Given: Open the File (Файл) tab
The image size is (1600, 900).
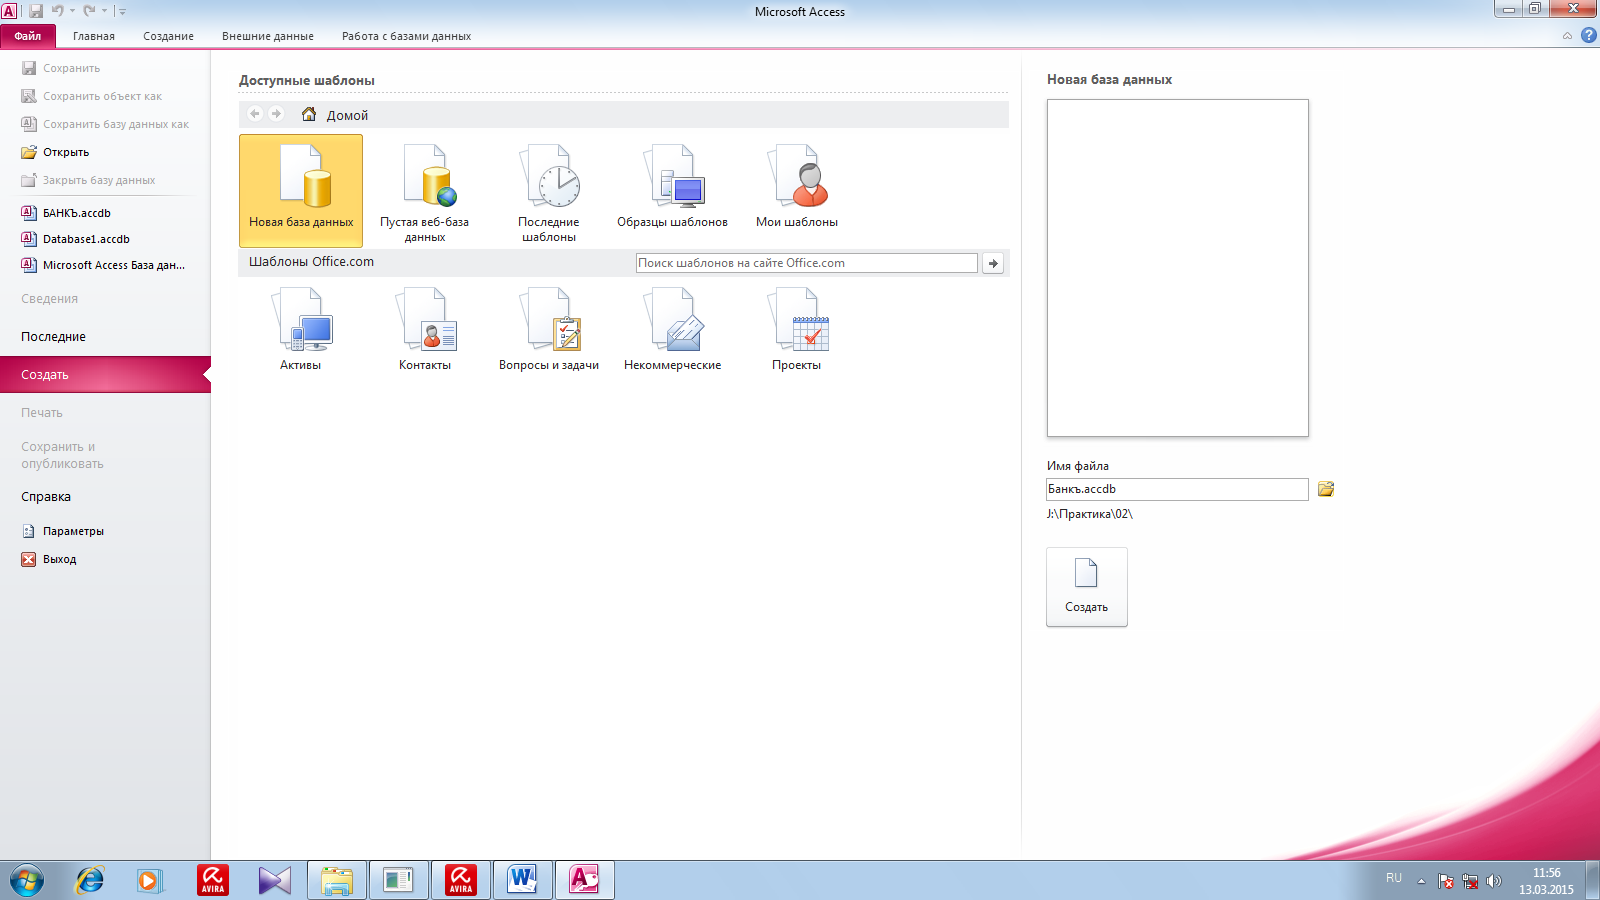Looking at the screenshot, I should coord(28,36).
